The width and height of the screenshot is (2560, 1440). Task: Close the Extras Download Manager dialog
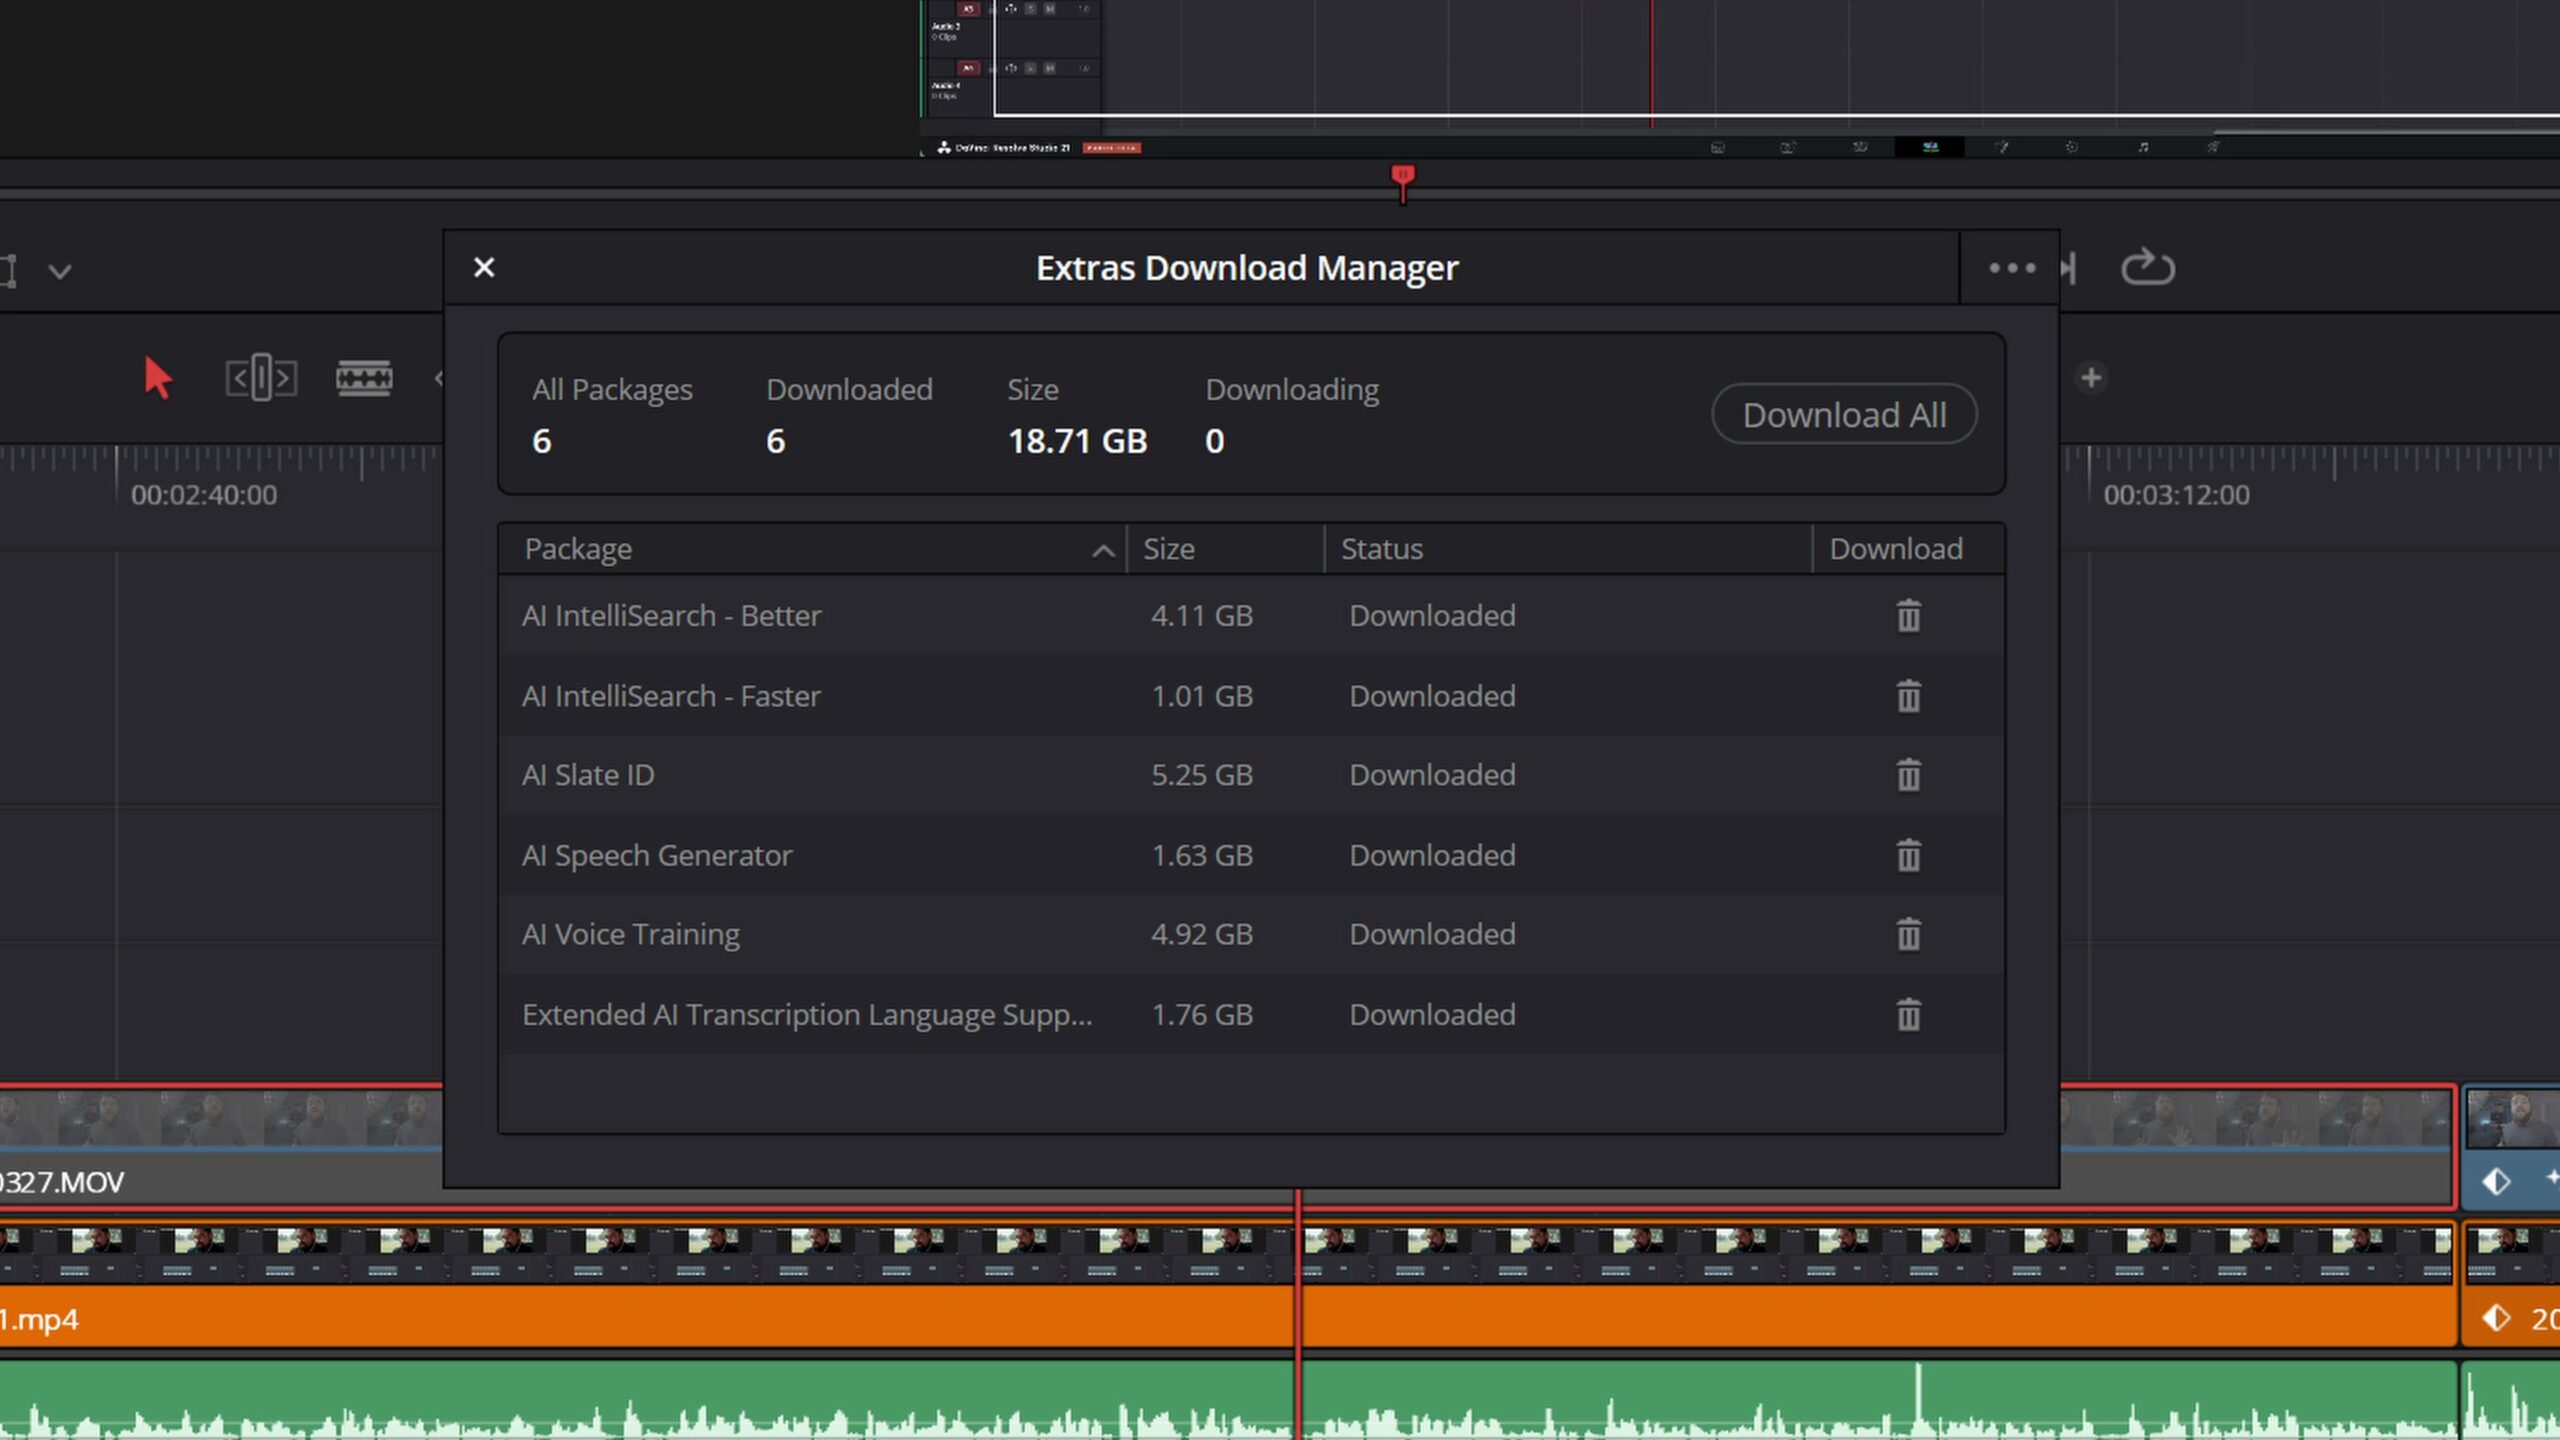[x=484, y=267]
